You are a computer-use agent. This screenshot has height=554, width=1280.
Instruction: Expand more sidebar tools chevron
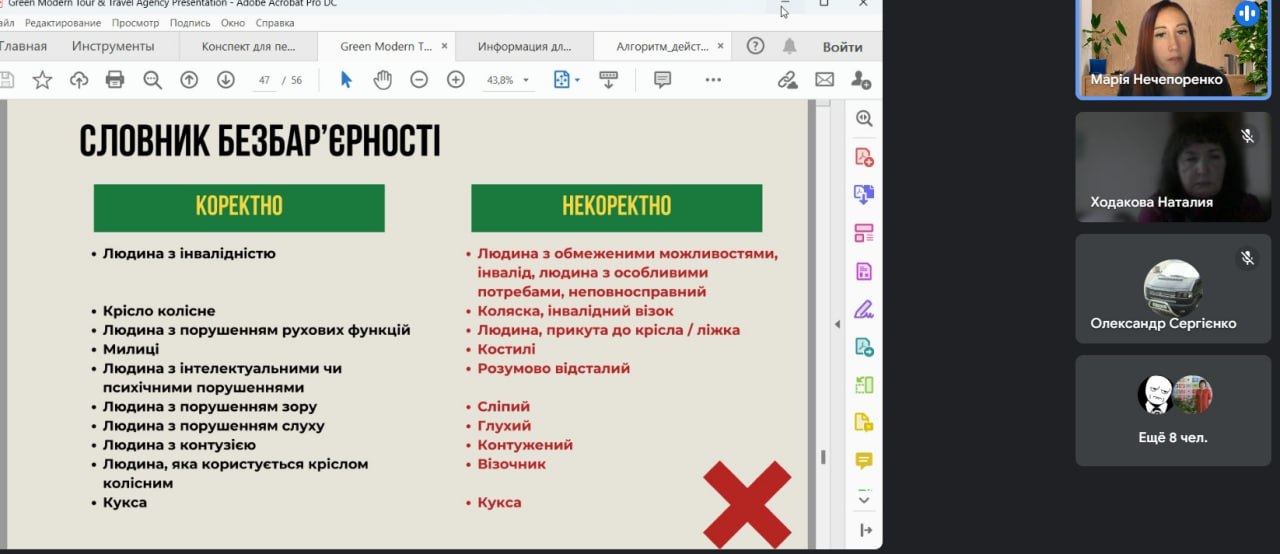click(x=864, y=497)
